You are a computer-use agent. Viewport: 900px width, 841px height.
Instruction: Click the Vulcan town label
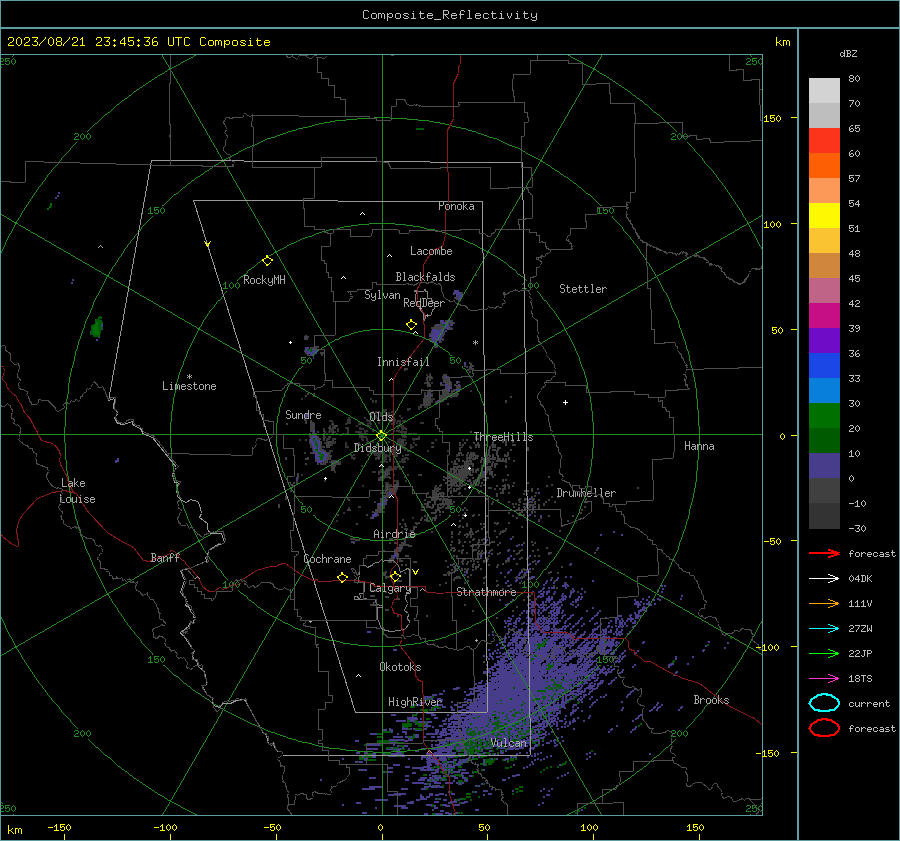pos(509,743)
